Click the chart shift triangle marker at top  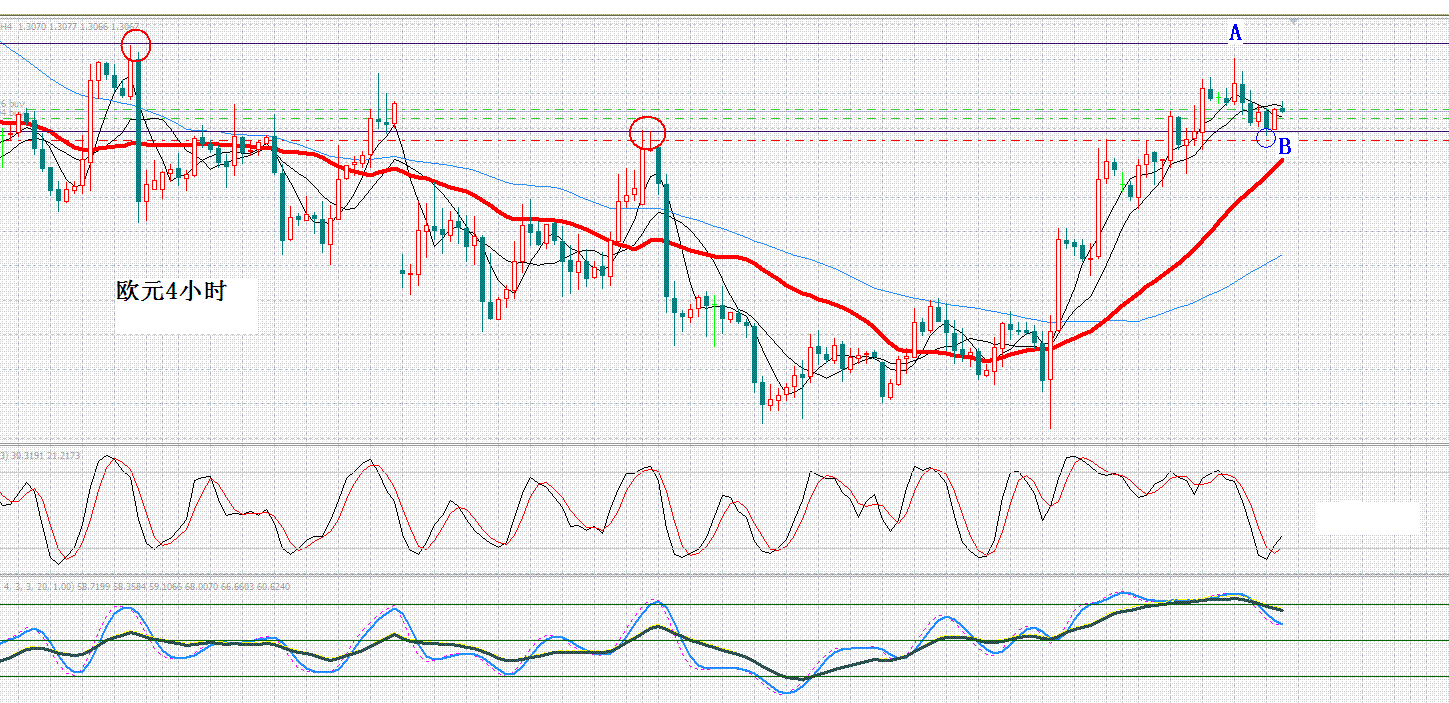[1294, 21]
